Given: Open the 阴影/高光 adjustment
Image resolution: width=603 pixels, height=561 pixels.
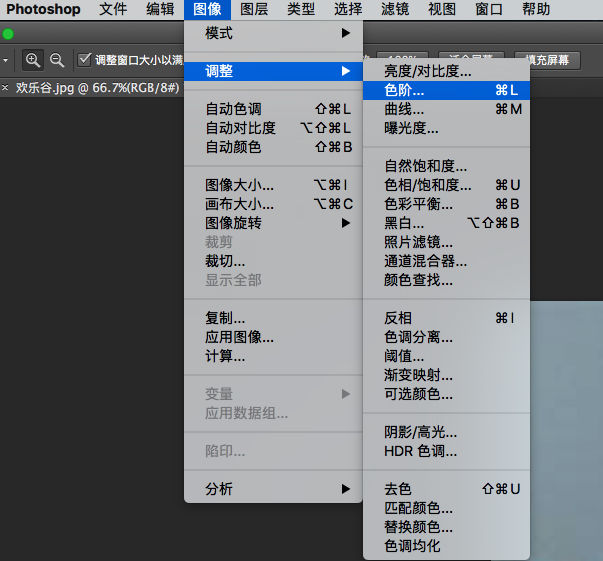Looking at the screenshot, I should (x=446, y=432).
